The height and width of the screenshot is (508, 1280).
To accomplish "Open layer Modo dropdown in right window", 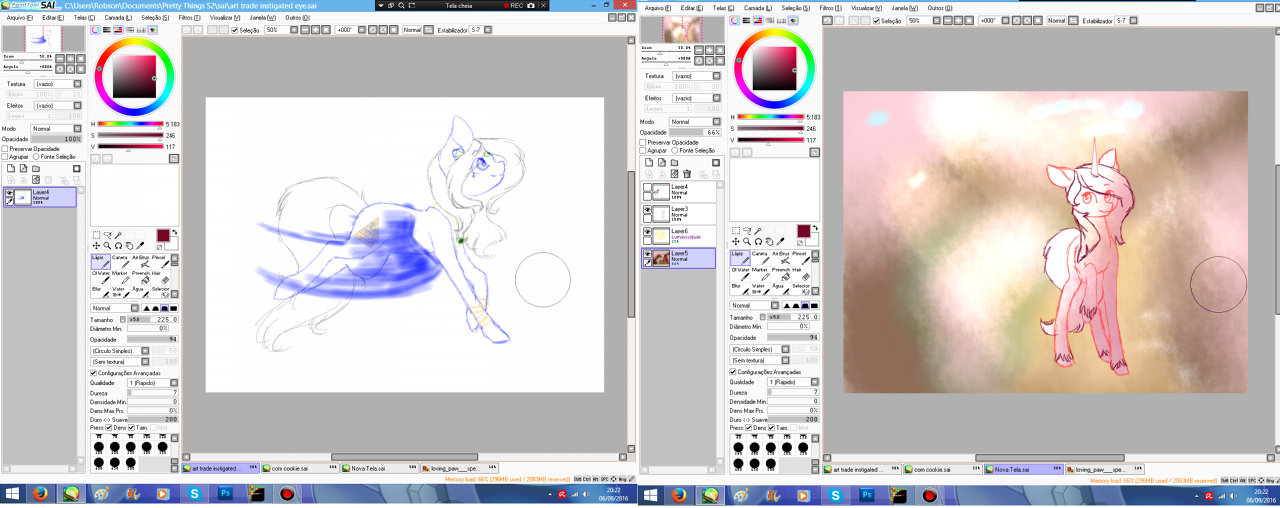I will point(693,122).
